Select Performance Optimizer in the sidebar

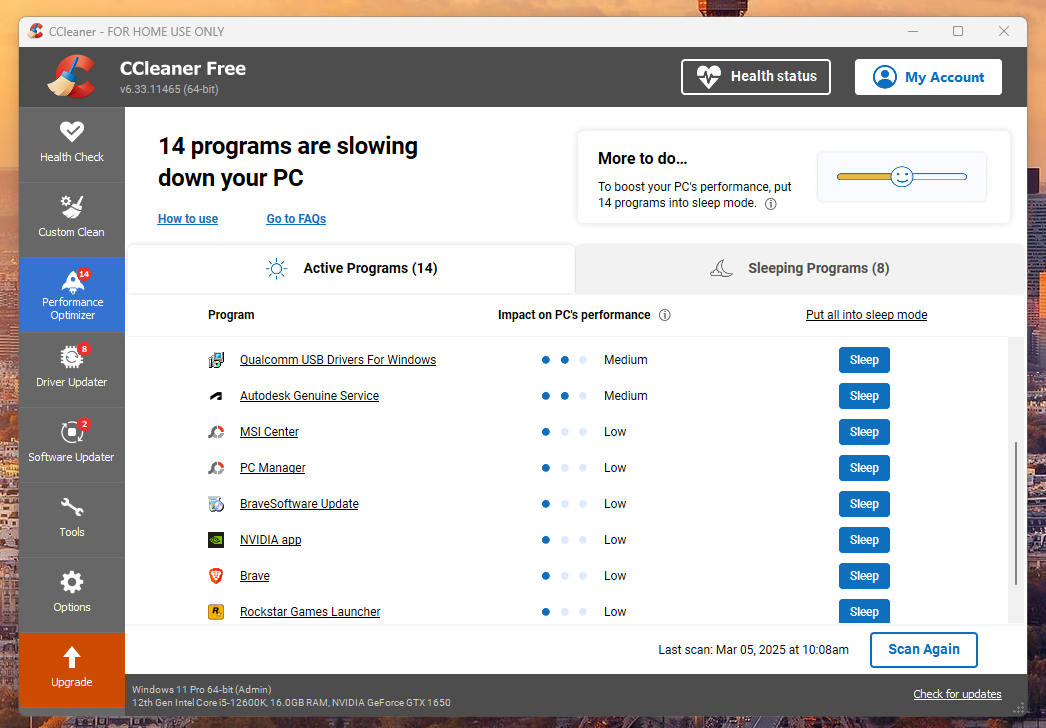click(x=72, y=295)
